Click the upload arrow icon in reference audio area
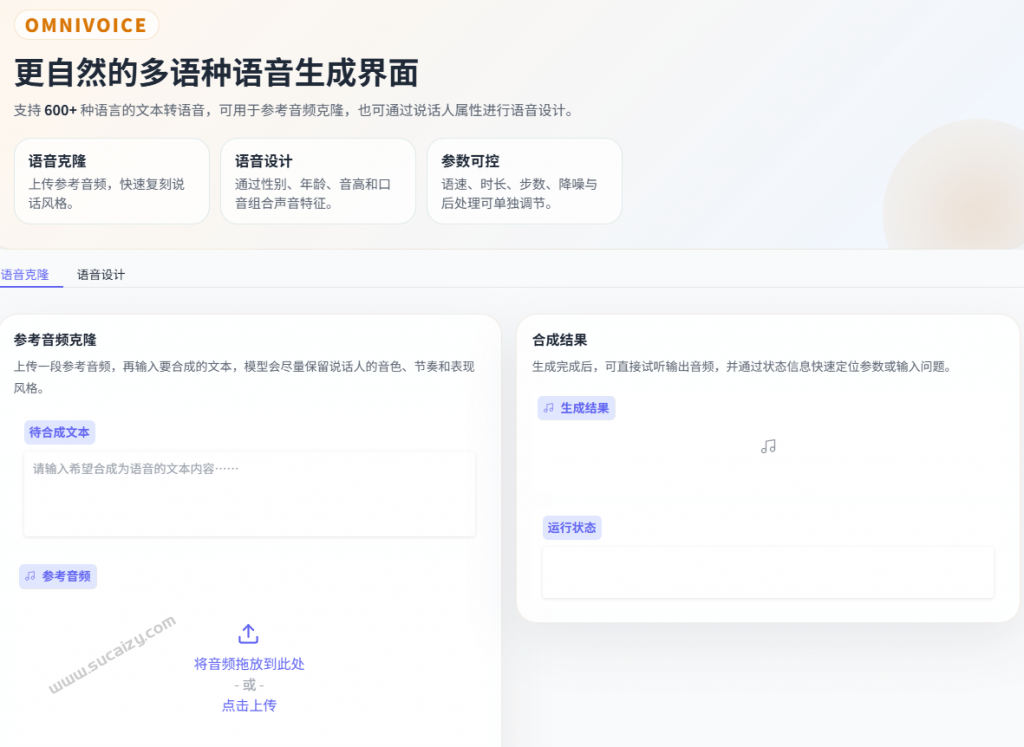This screenshot has width=1024, height=747. (x=248, y=633)
